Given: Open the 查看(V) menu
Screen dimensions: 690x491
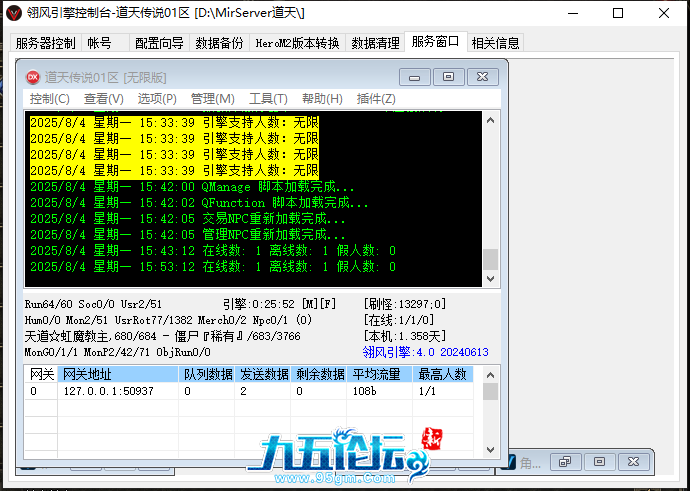Looking at the screenshot, I should 103,99.
